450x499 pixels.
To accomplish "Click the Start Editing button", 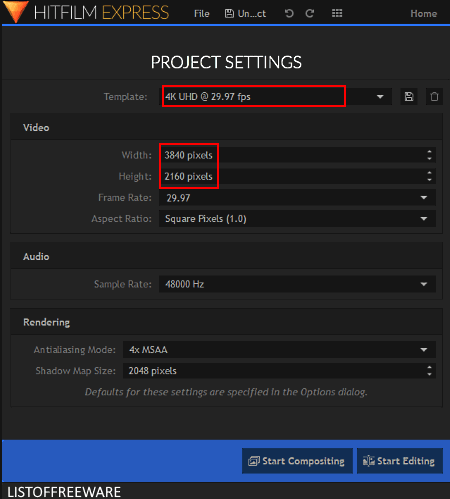I will point(400,461).
